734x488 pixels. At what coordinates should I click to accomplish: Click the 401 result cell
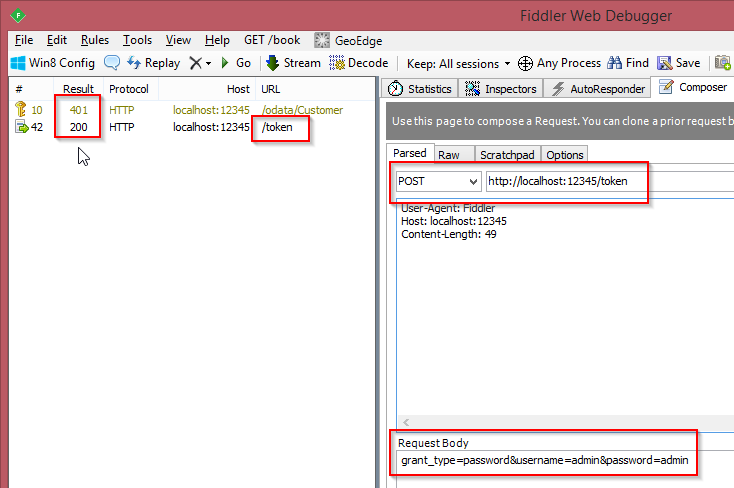point(79,110)
